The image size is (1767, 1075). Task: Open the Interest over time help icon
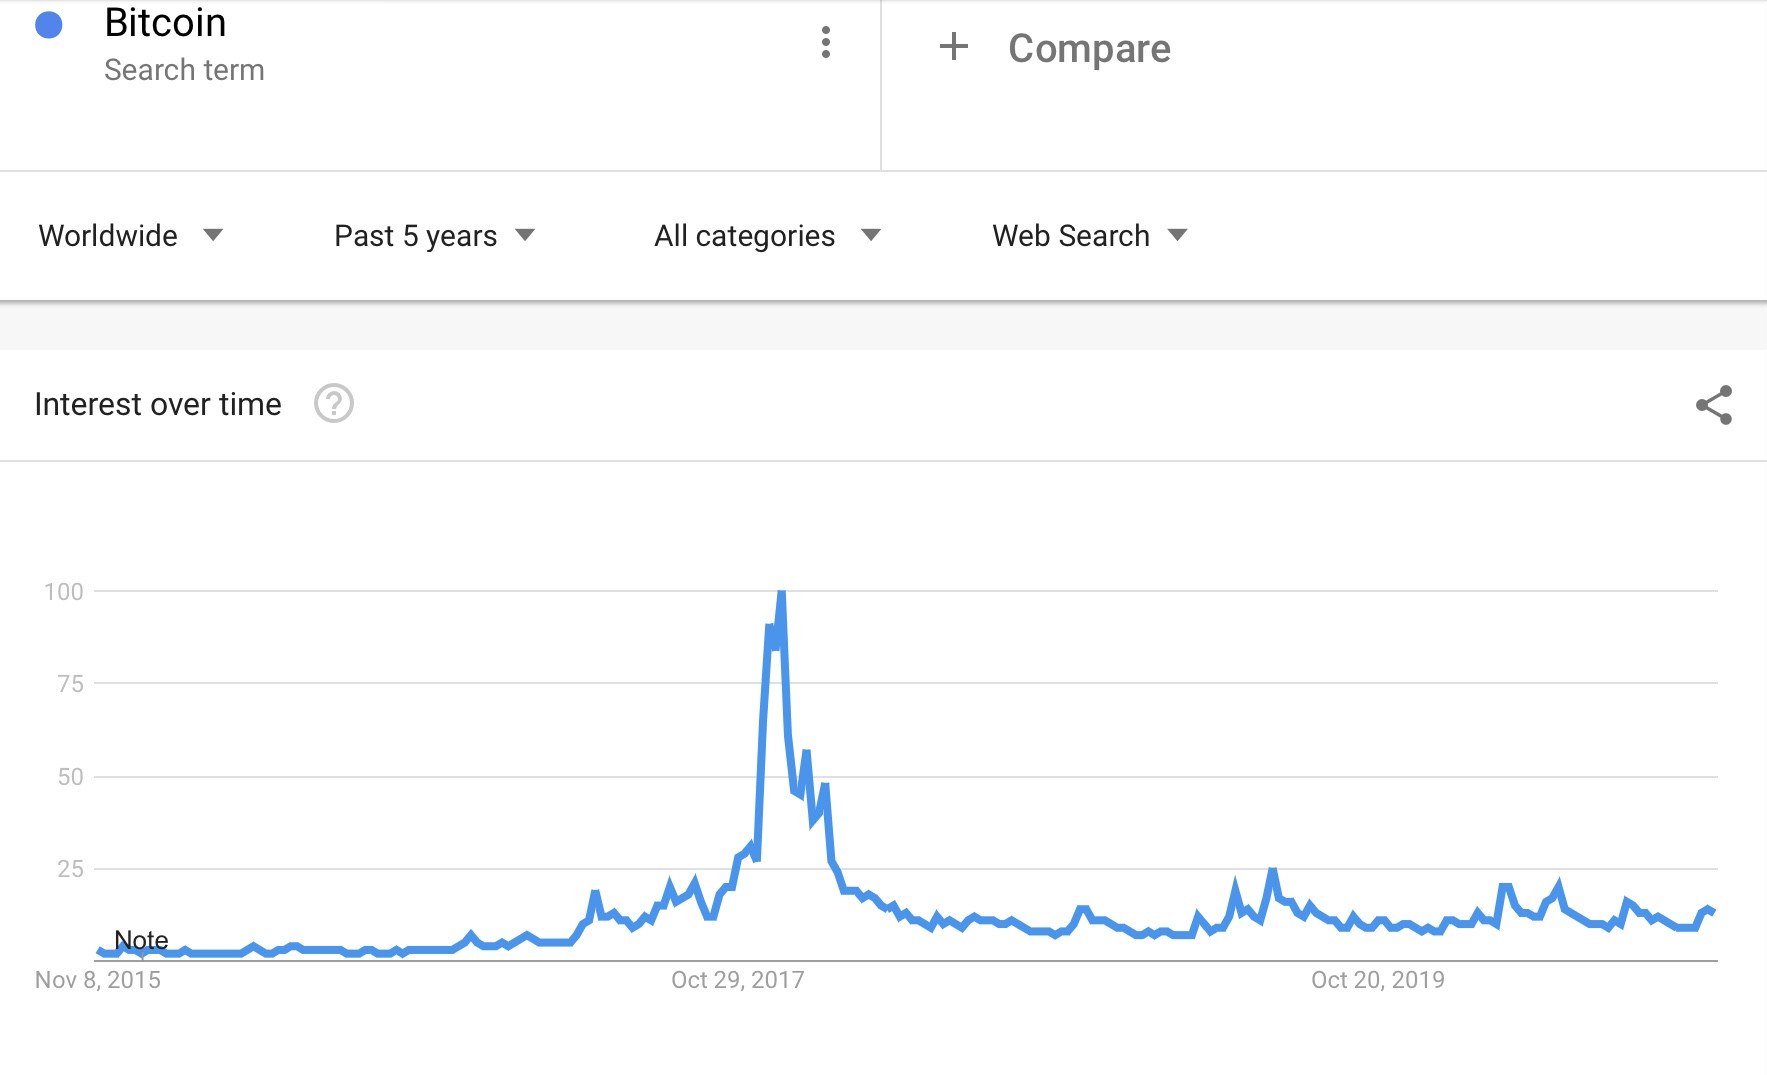tap(334, 404)
